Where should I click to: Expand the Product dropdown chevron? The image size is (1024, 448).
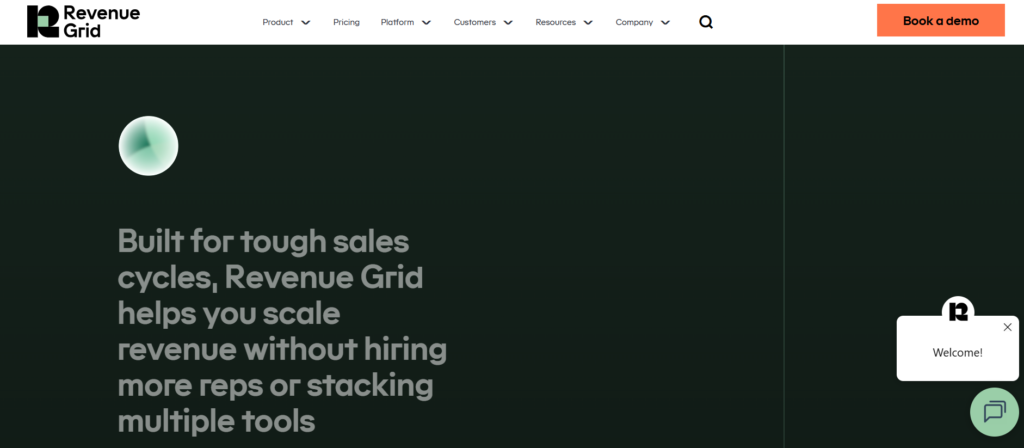306,22
